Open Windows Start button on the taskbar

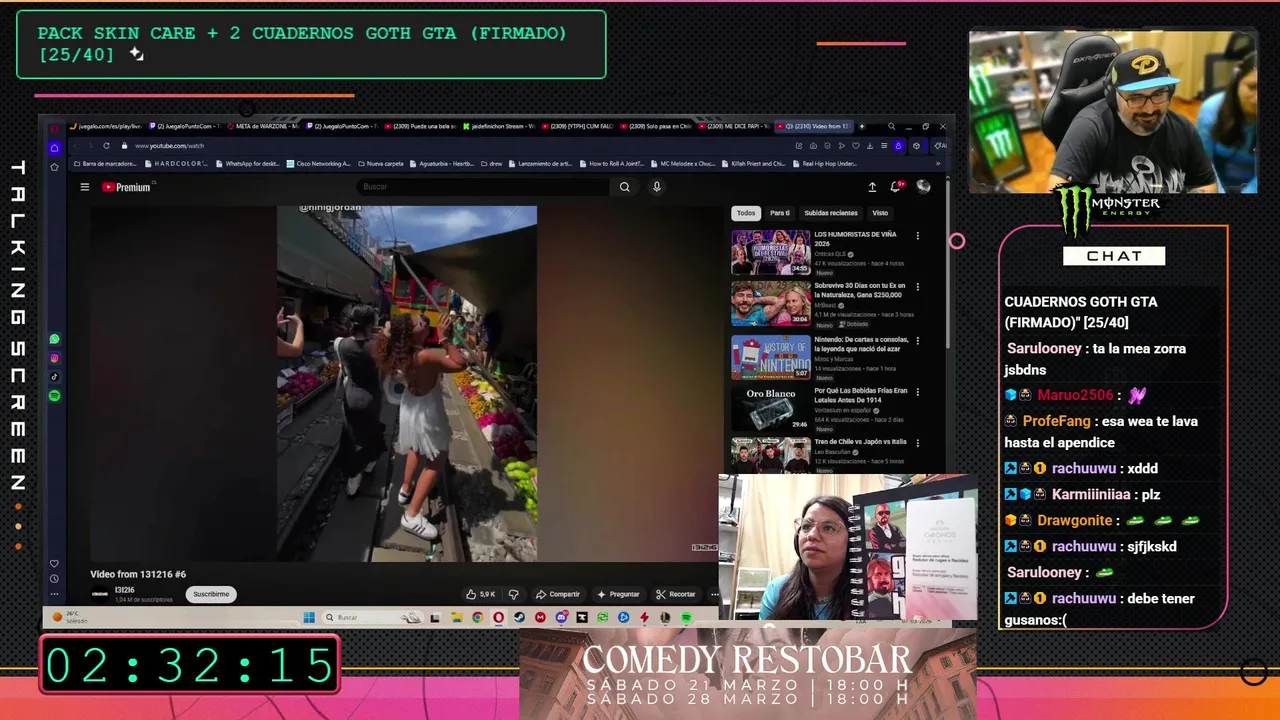click(x=309, y=617)
